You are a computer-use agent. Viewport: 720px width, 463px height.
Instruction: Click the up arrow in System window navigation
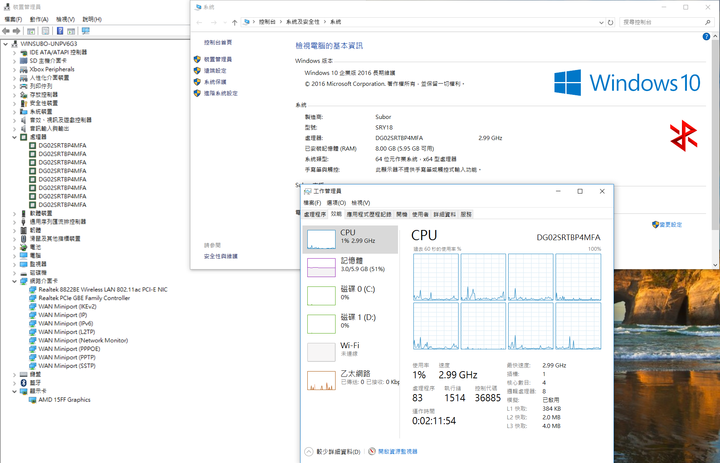(x=235, y=22)
